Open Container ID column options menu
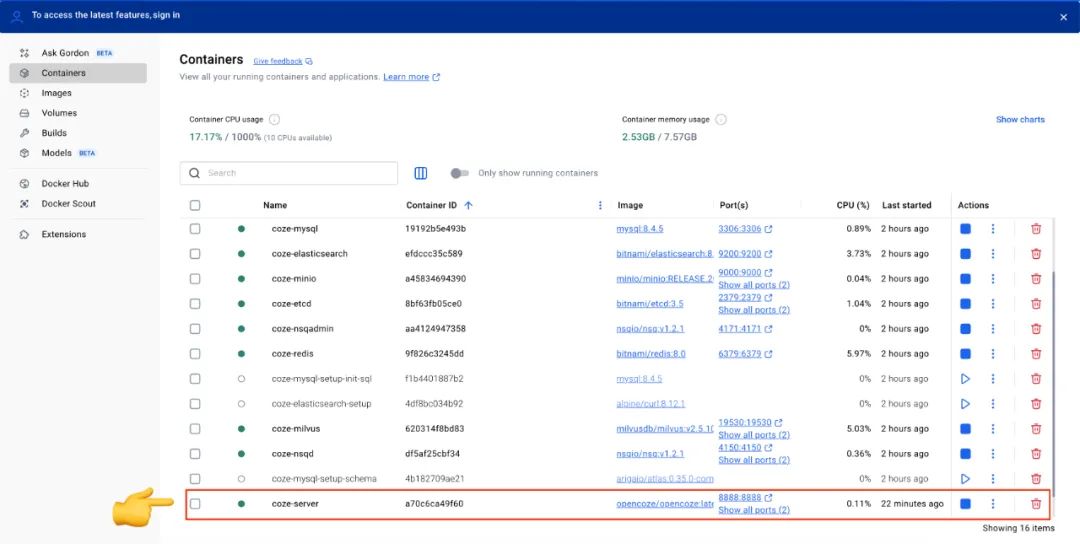 600,205
